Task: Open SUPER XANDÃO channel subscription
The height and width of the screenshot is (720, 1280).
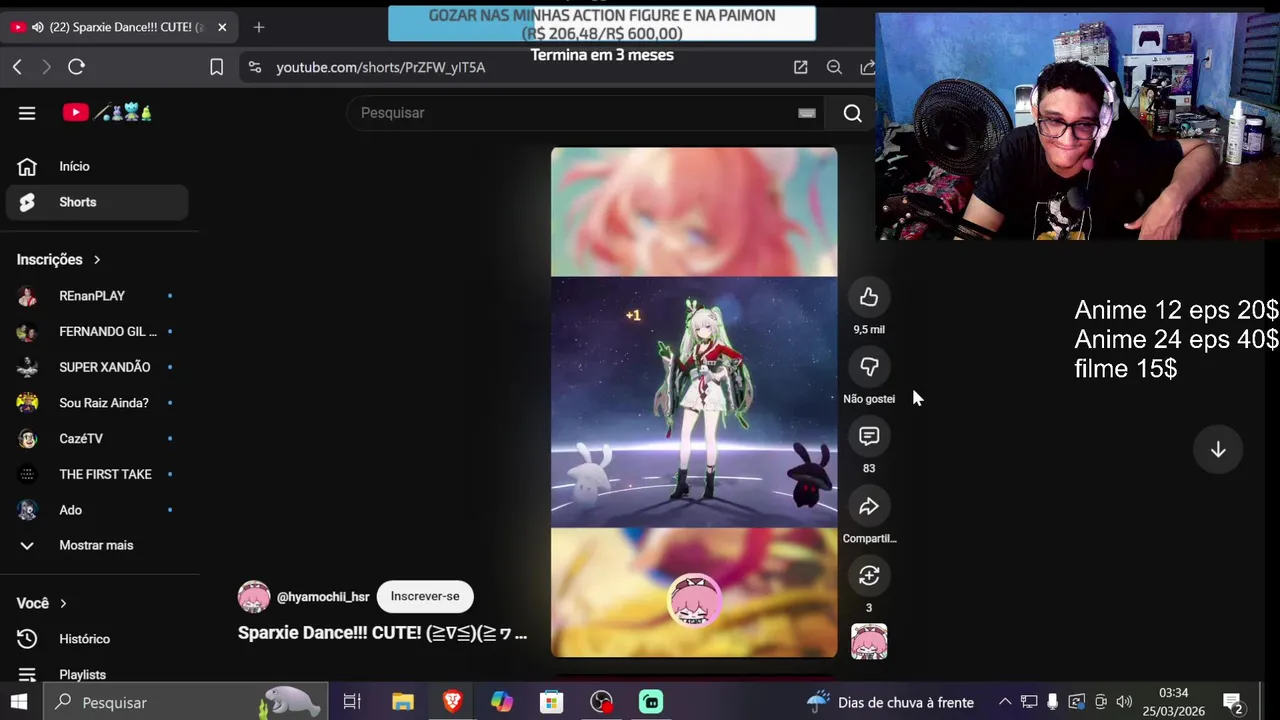Action: click(98, 368)
